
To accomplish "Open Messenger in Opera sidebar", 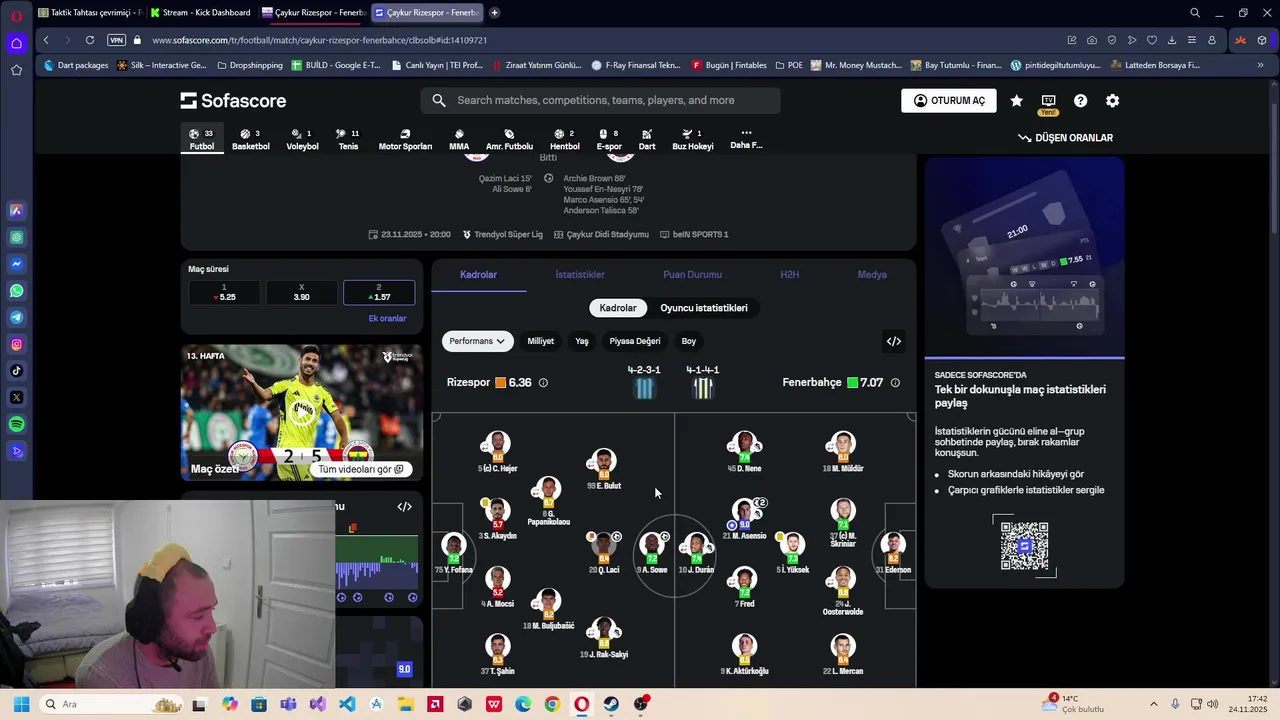I will (x=16, y=264).
